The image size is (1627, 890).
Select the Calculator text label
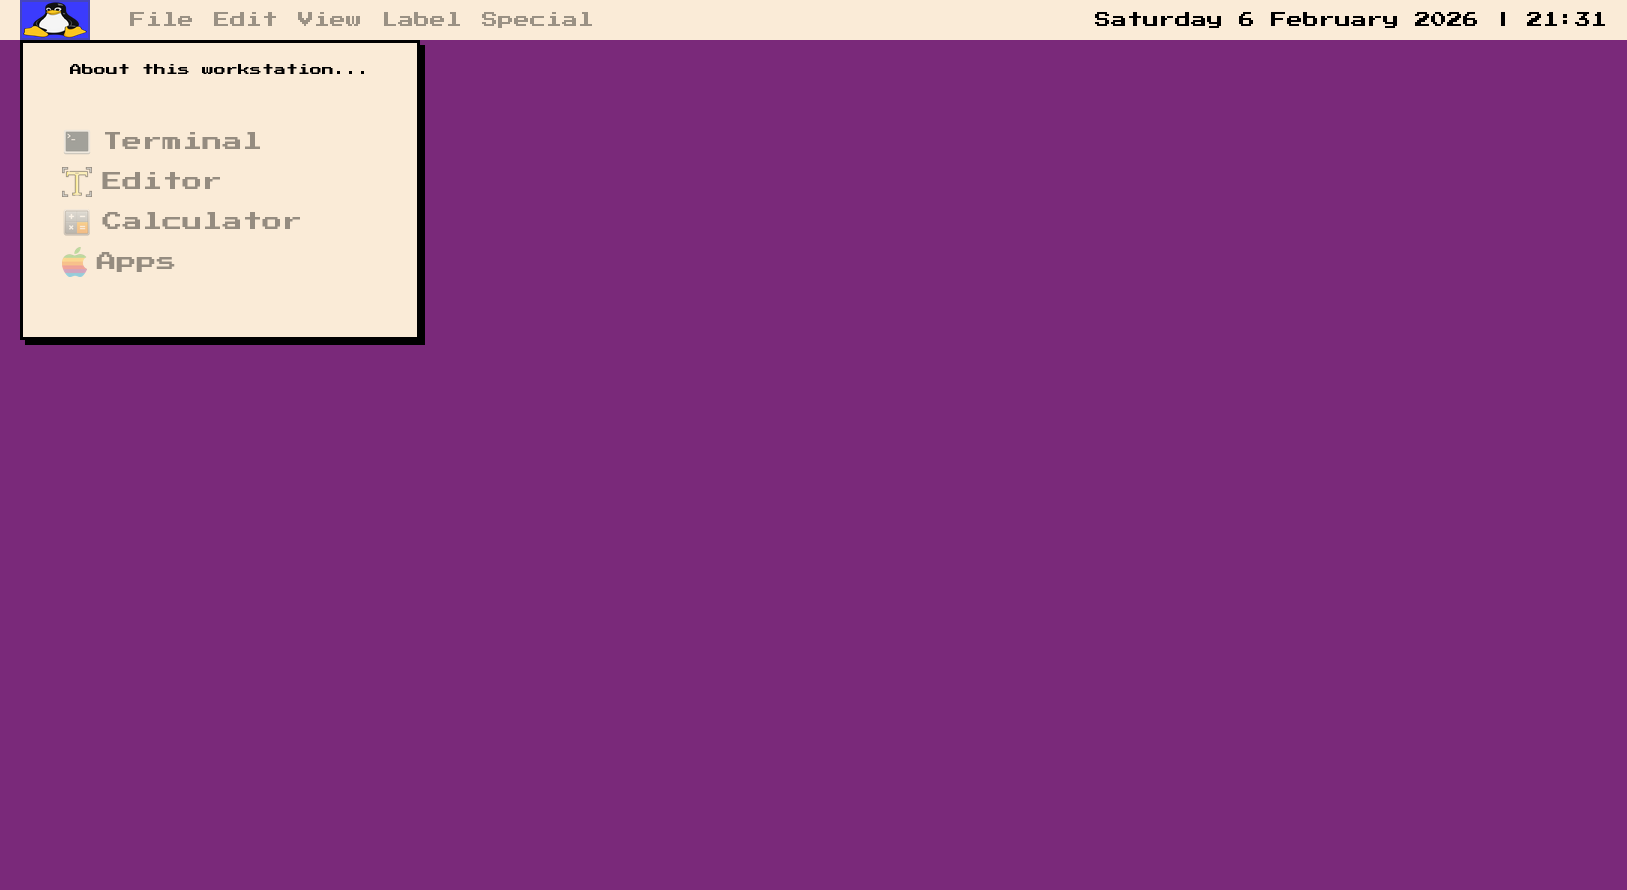[200, 221]
